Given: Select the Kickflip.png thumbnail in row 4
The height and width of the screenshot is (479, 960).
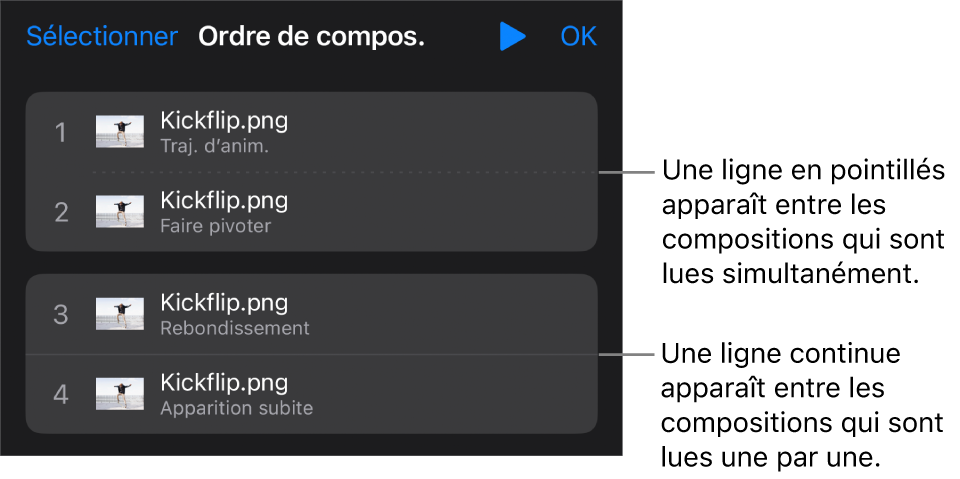Looking at the screenshot, I should pos(119,394).
